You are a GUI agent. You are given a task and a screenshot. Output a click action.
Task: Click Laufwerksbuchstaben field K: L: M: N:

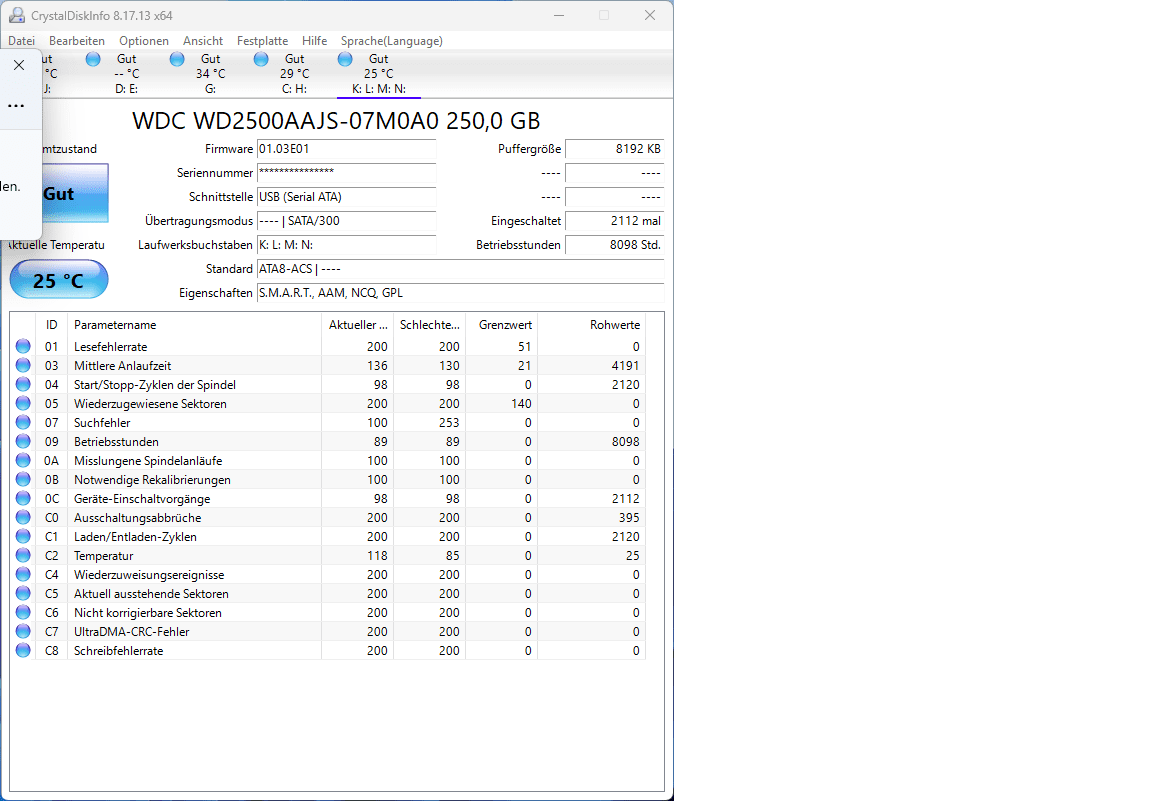346,245
